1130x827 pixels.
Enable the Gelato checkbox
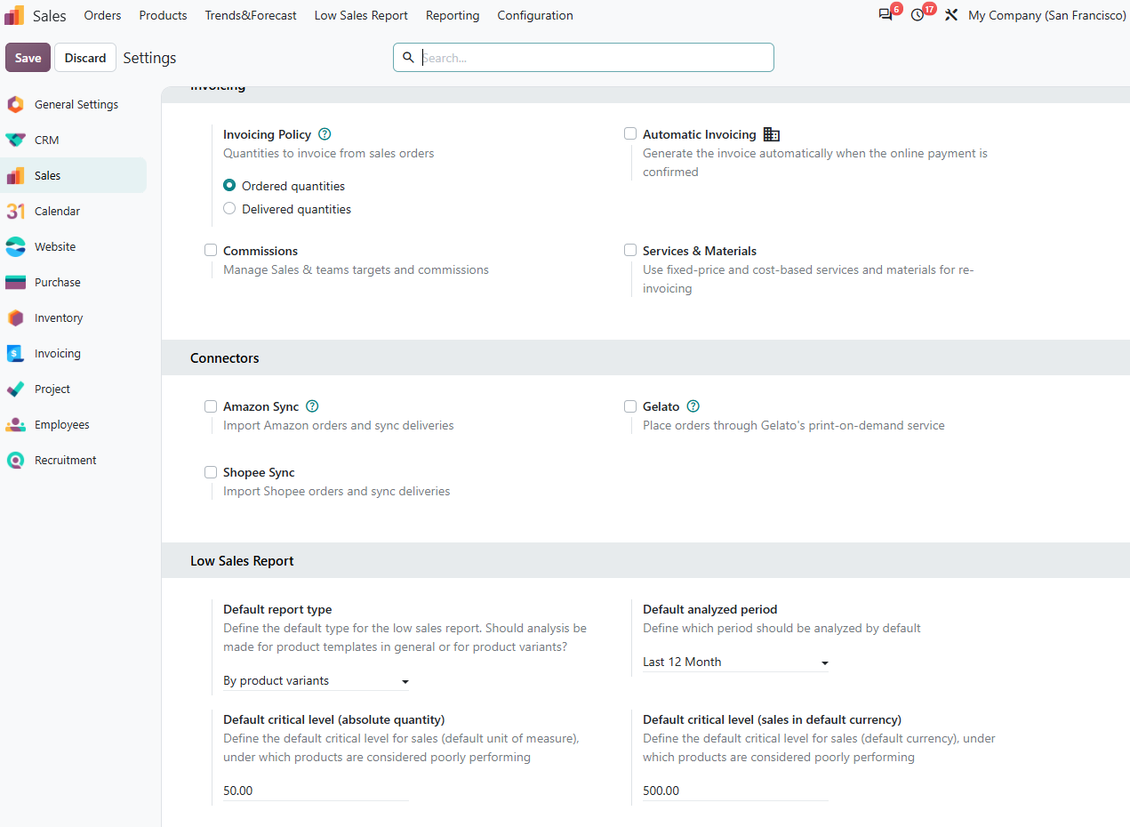(x=630, y=406)
